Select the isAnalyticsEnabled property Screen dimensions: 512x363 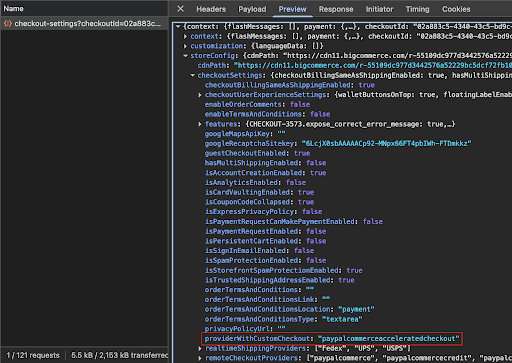click(255, 183)
